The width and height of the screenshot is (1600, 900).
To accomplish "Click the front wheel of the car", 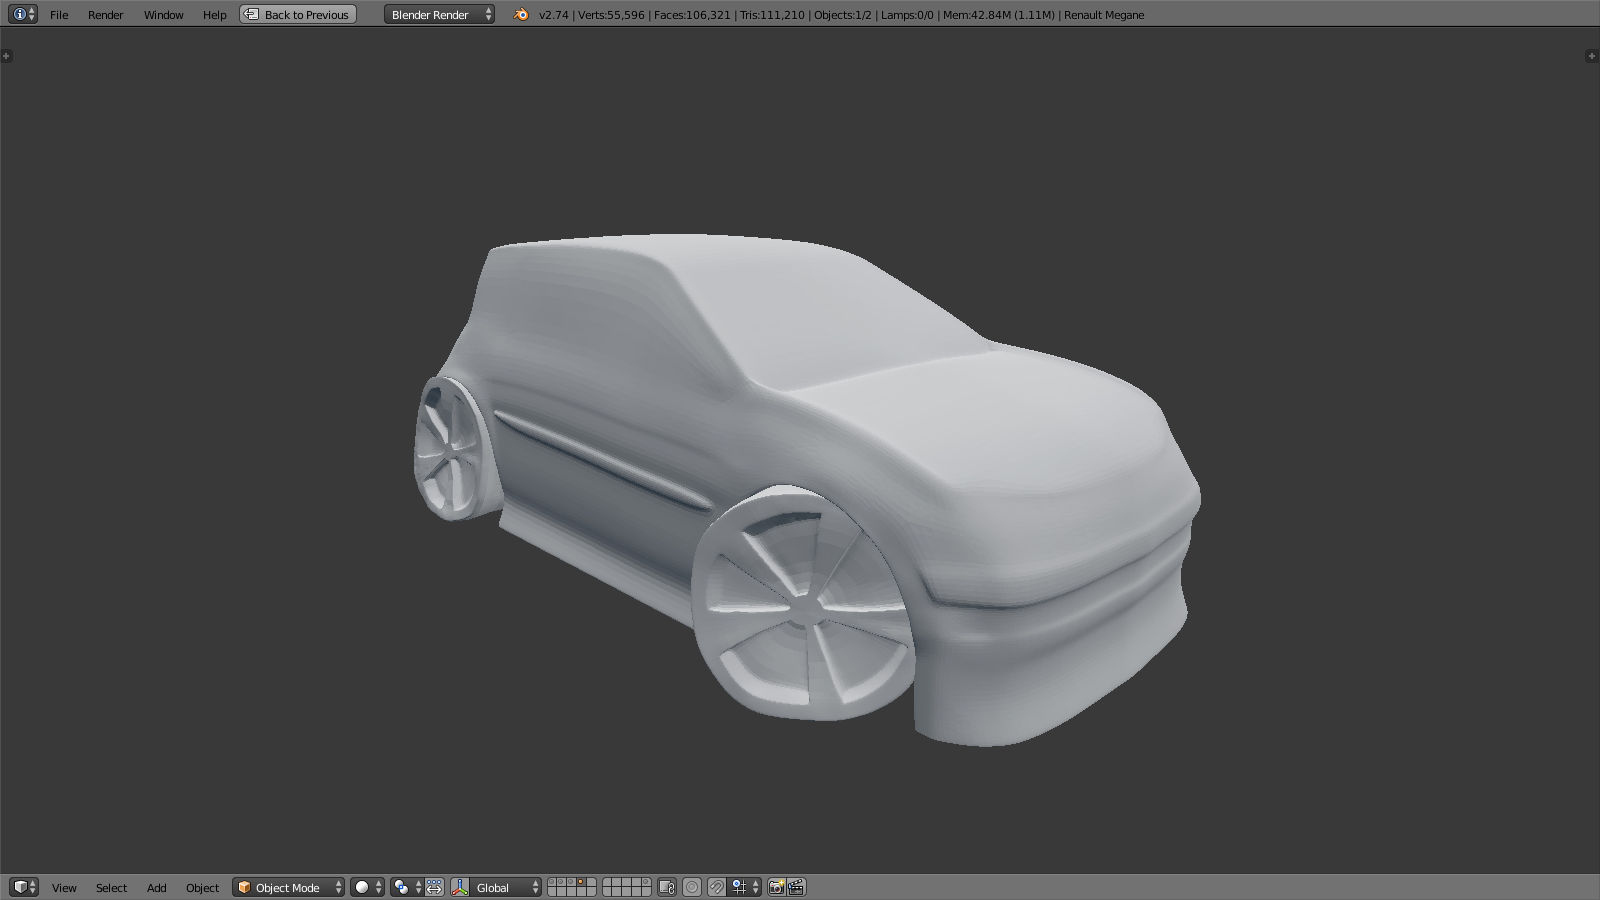I will coord(803,604).
